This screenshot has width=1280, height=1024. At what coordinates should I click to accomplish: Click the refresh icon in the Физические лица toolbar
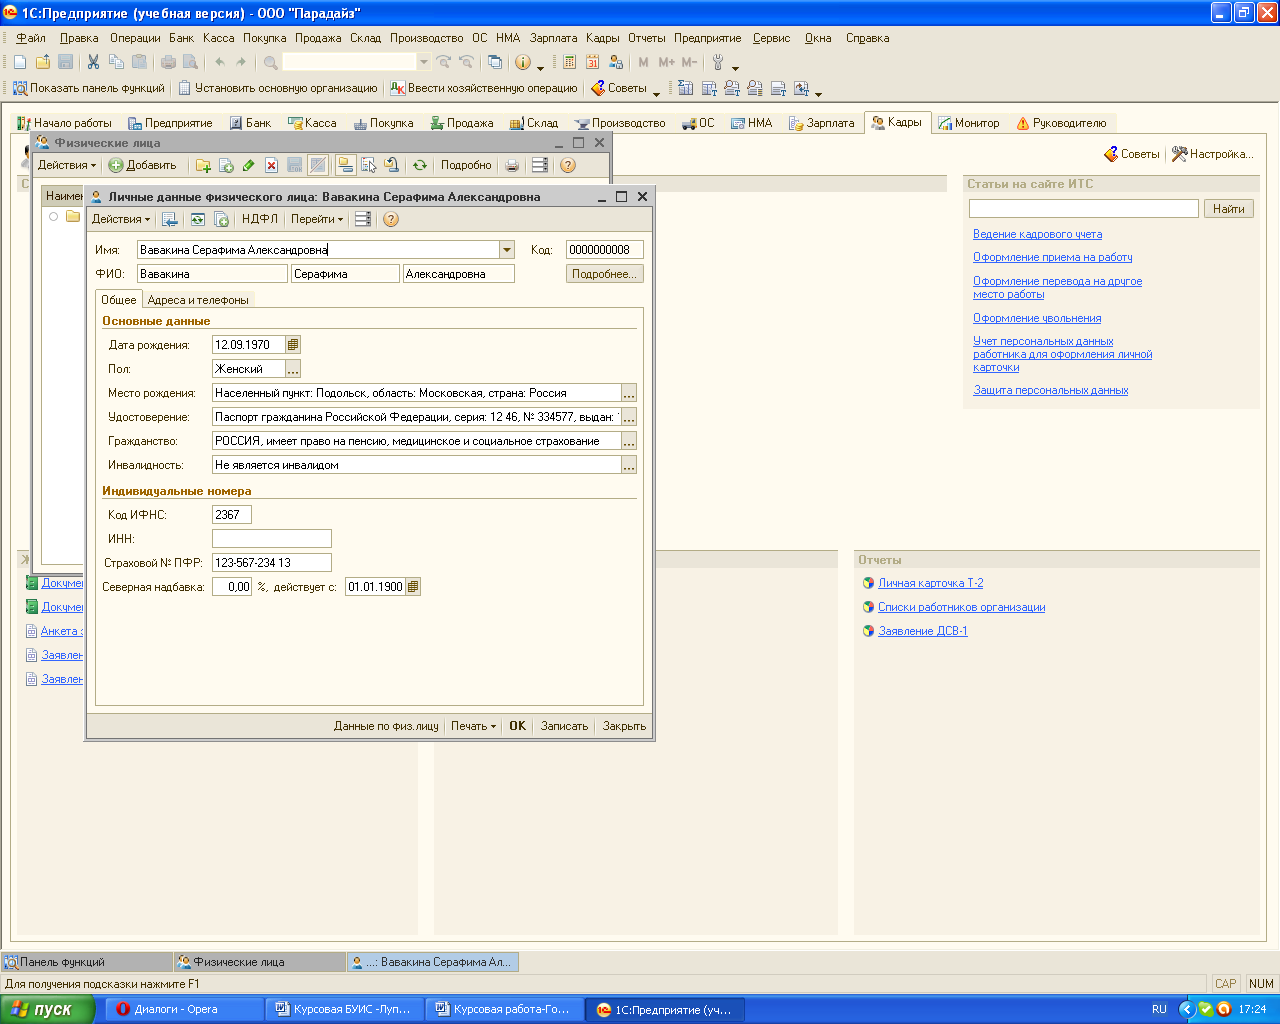(420, 165)
